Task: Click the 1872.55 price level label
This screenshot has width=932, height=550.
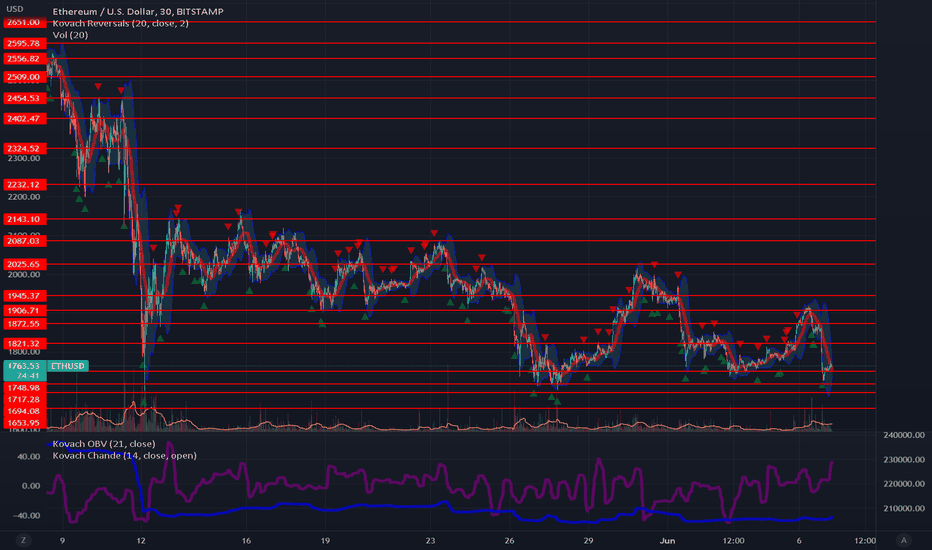Action: 24,324
